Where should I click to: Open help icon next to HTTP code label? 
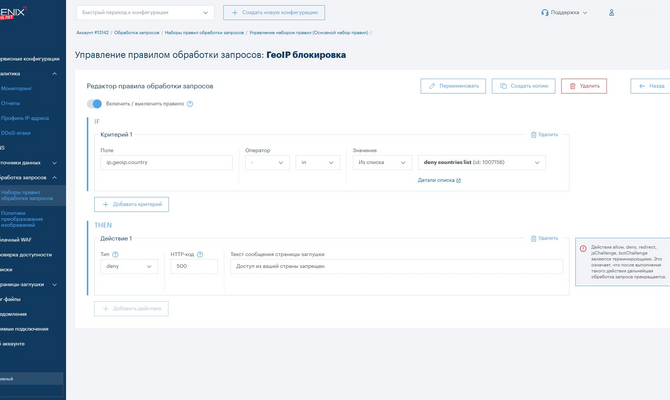coord(200,254)
